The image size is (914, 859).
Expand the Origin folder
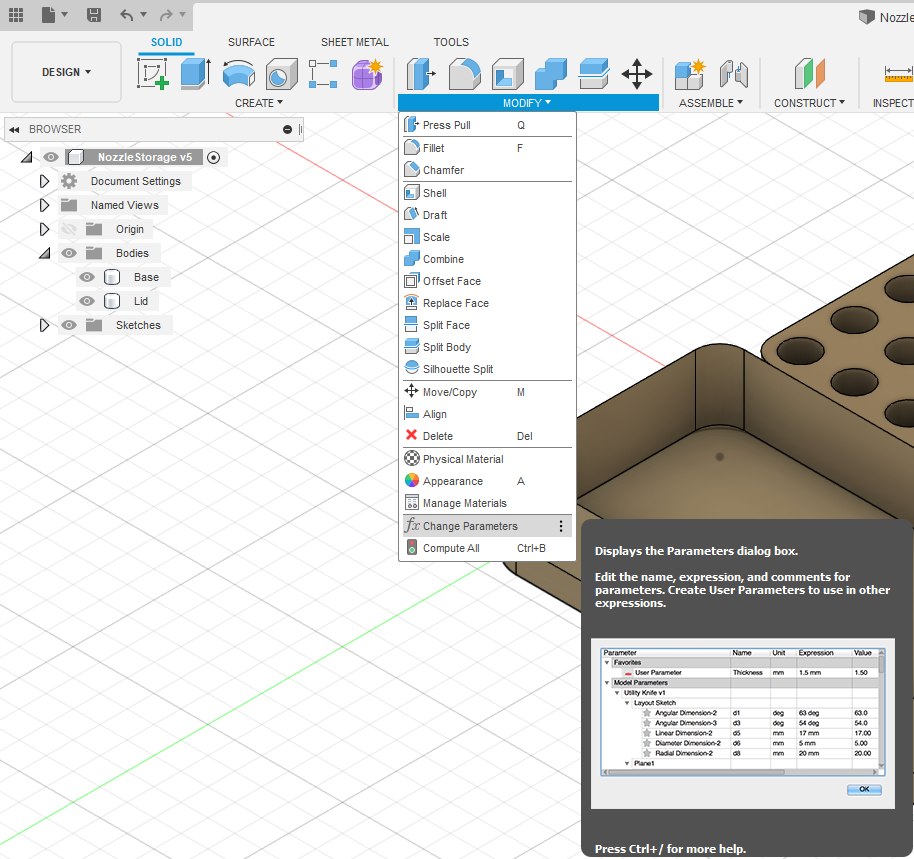[44, 230]
